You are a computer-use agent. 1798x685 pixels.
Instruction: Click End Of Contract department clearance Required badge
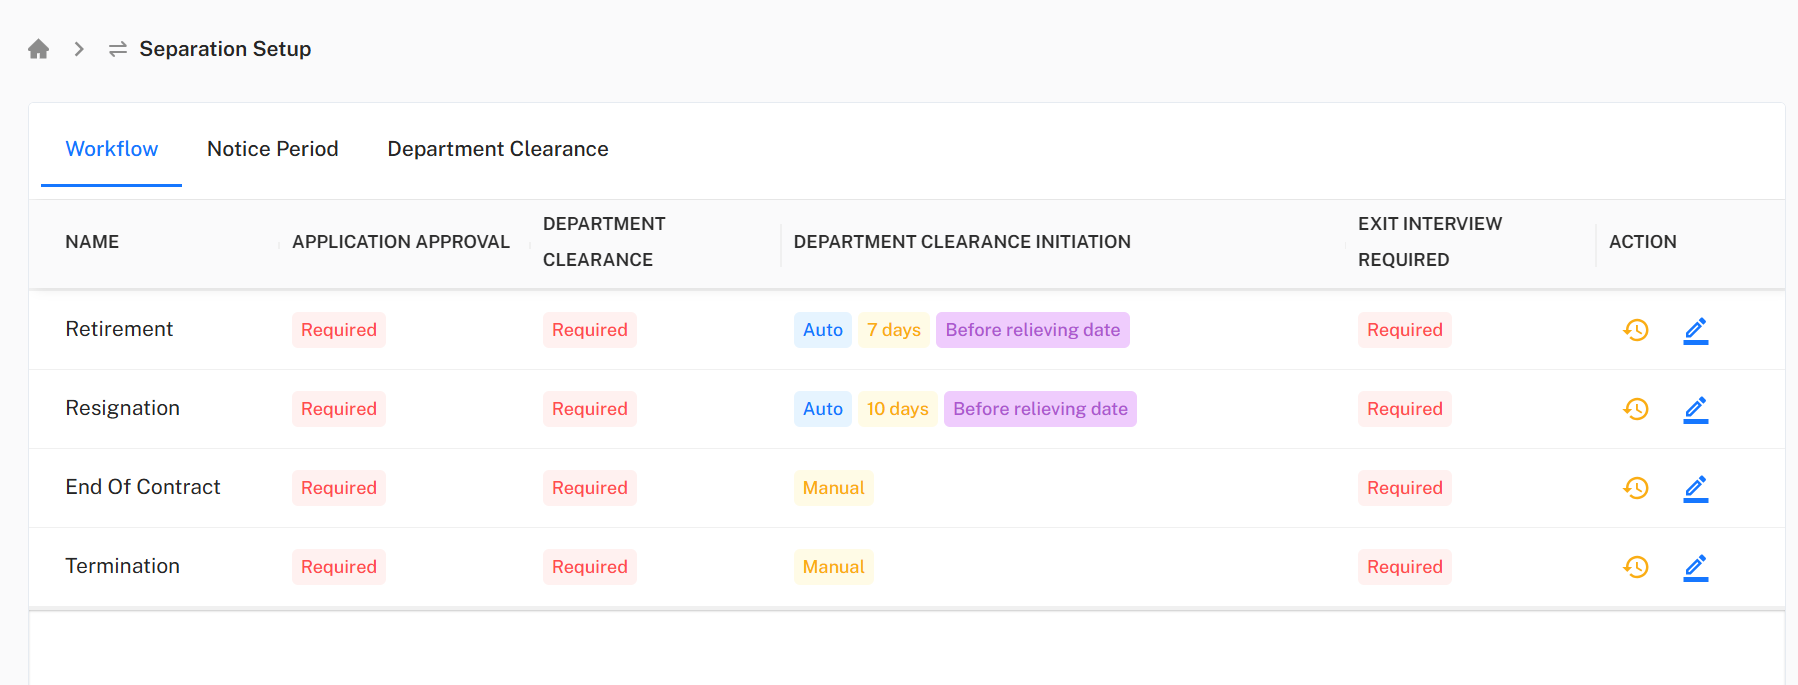(590, 488)
